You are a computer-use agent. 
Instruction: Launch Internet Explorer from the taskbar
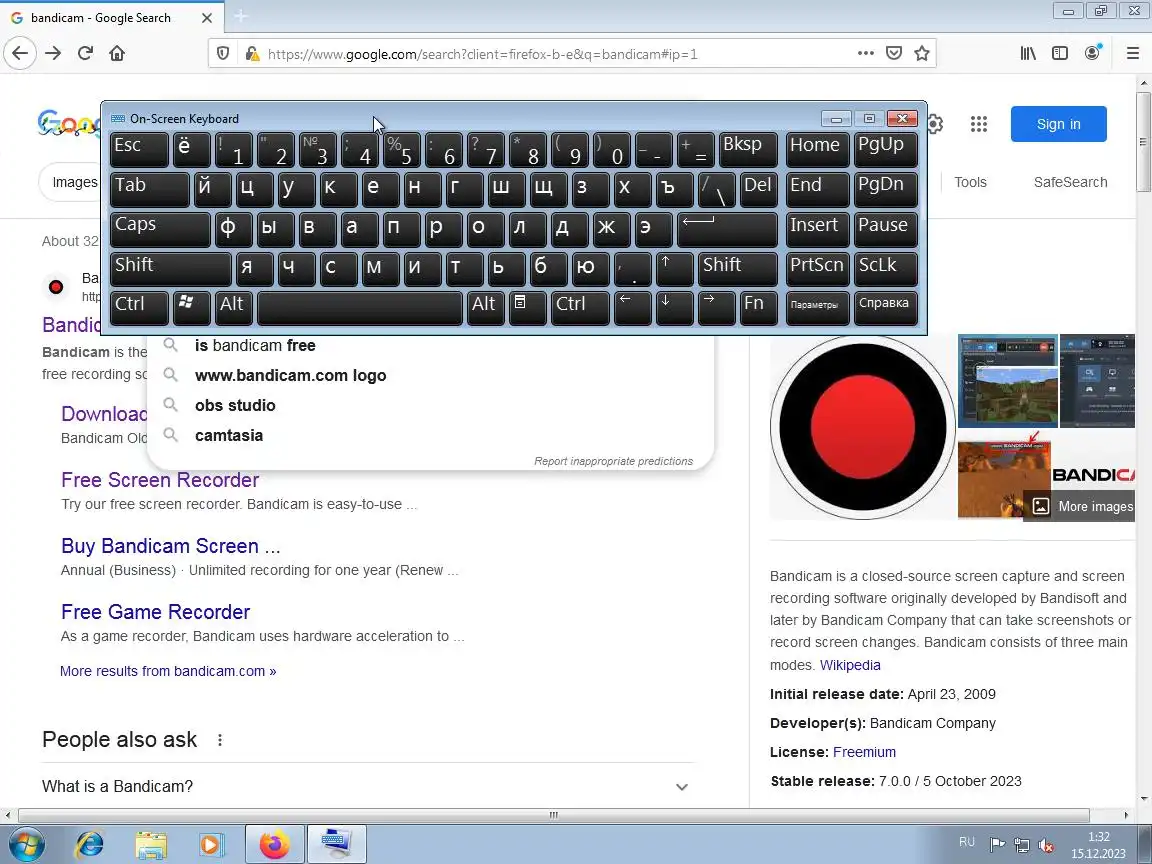pos(89,844)
